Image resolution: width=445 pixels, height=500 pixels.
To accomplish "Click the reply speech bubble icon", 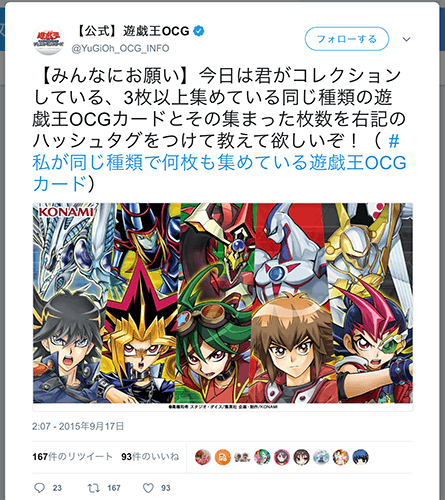I will click(39, 488).
